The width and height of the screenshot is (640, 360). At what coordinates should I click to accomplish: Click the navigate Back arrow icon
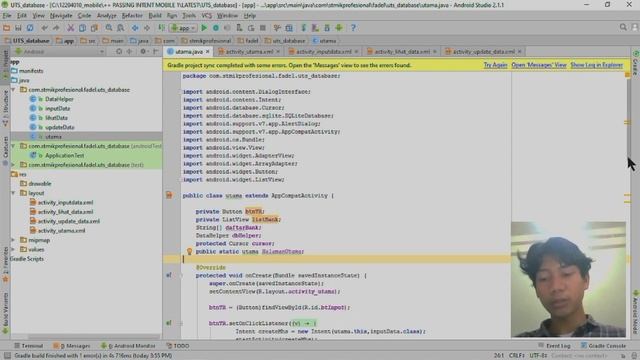[135, 28]
